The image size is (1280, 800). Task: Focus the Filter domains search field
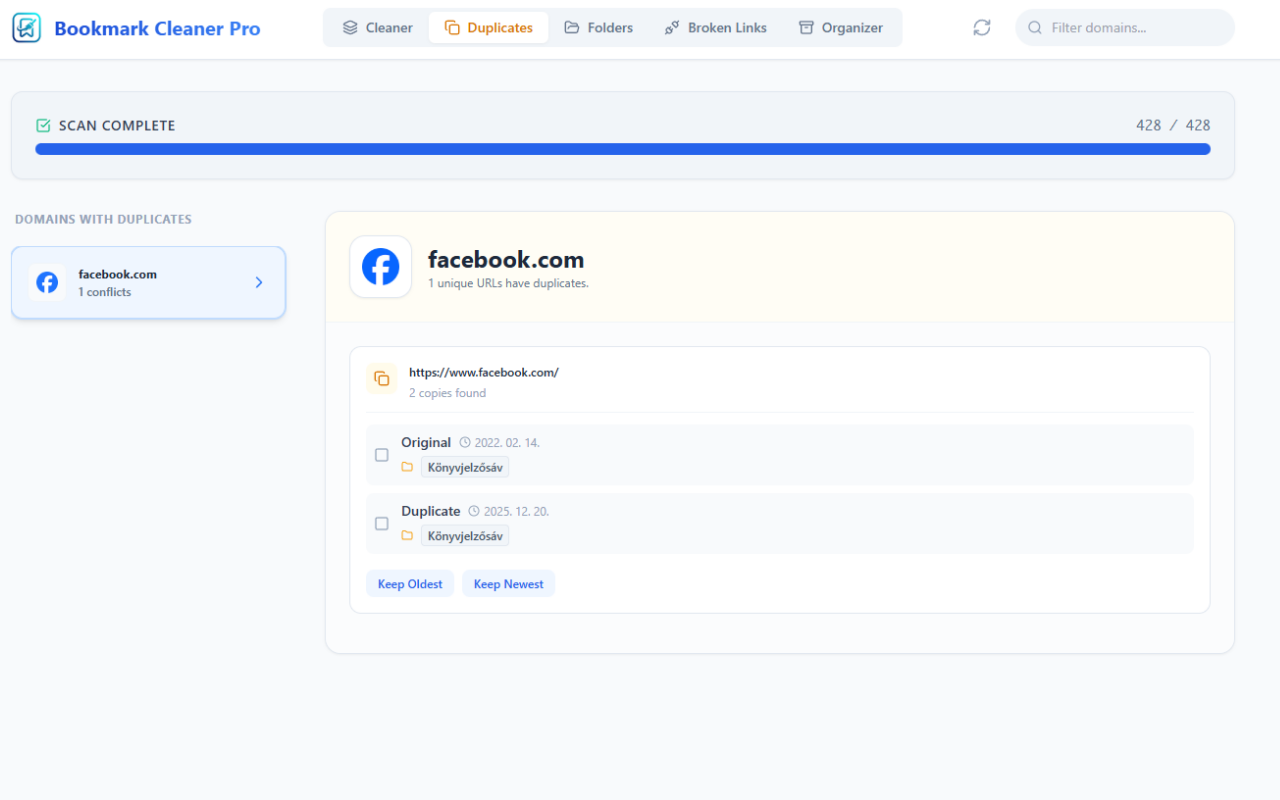(x=1125, y=28)
